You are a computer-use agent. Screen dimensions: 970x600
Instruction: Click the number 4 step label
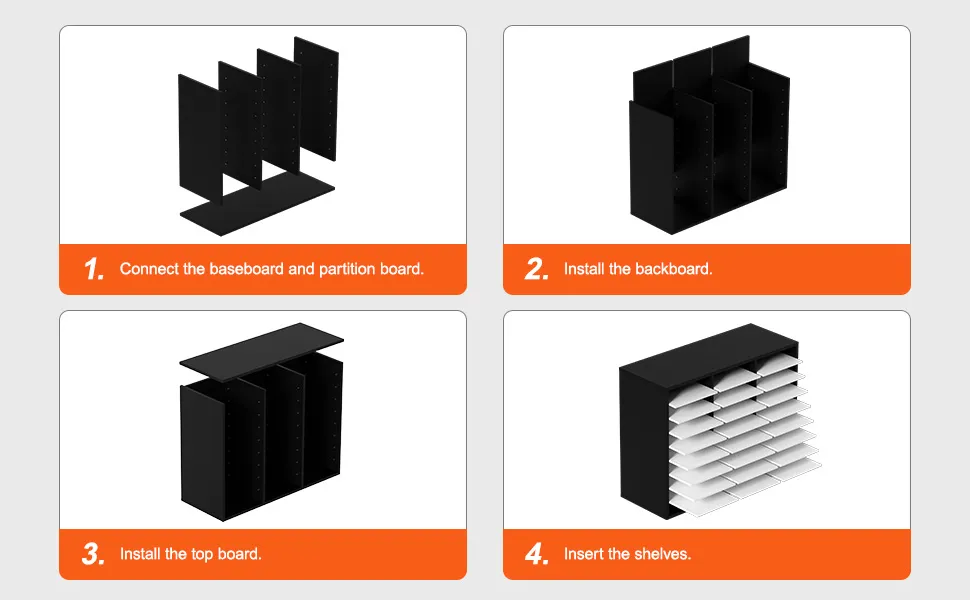[537, 554]
